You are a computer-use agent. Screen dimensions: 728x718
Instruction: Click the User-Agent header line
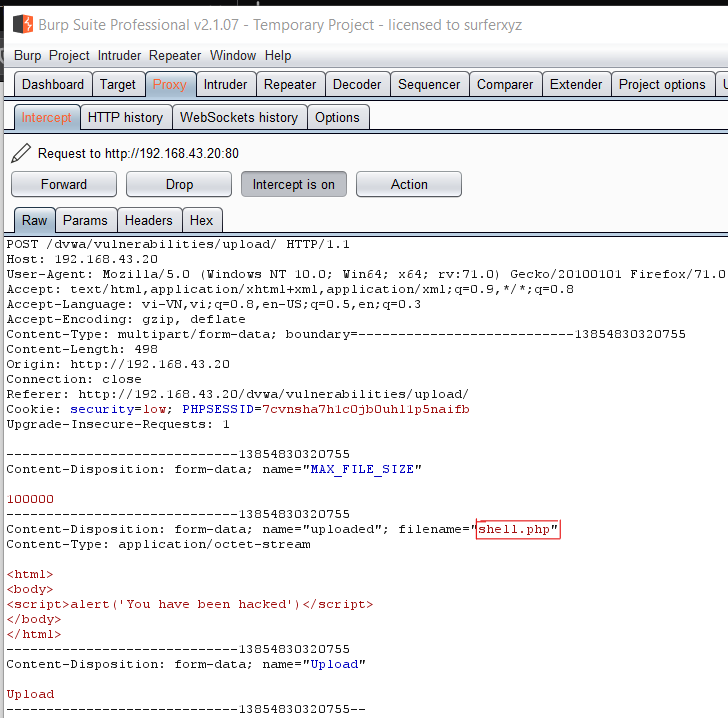[366, 274]
